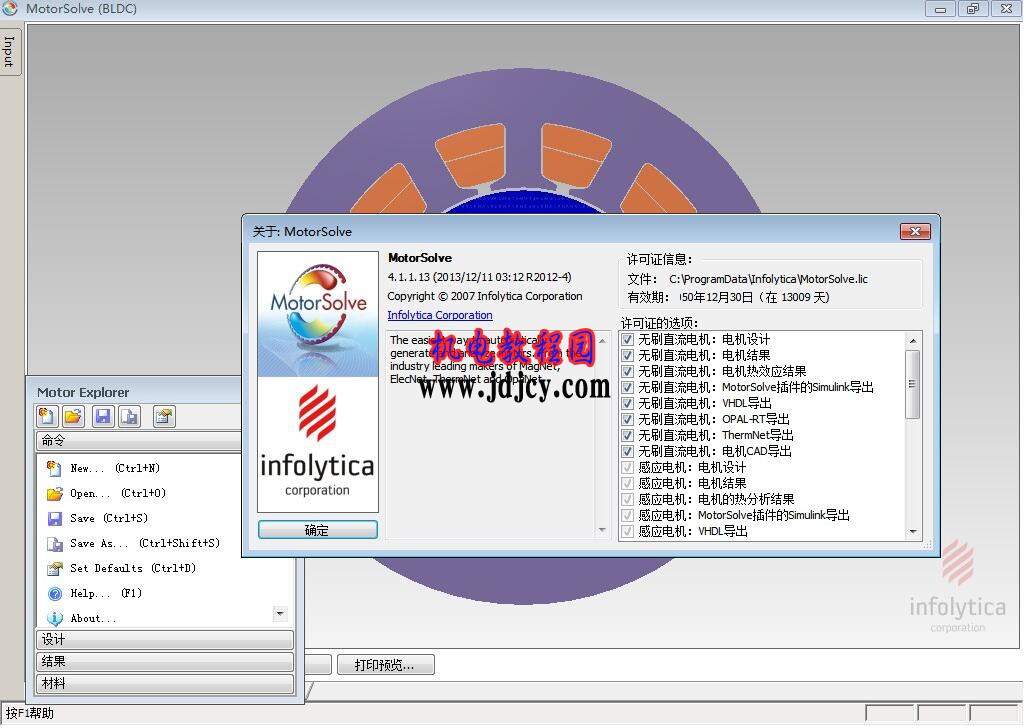Viewport: 1026px width, 728px height.
Task: Open the About... command
Action: 82,618
